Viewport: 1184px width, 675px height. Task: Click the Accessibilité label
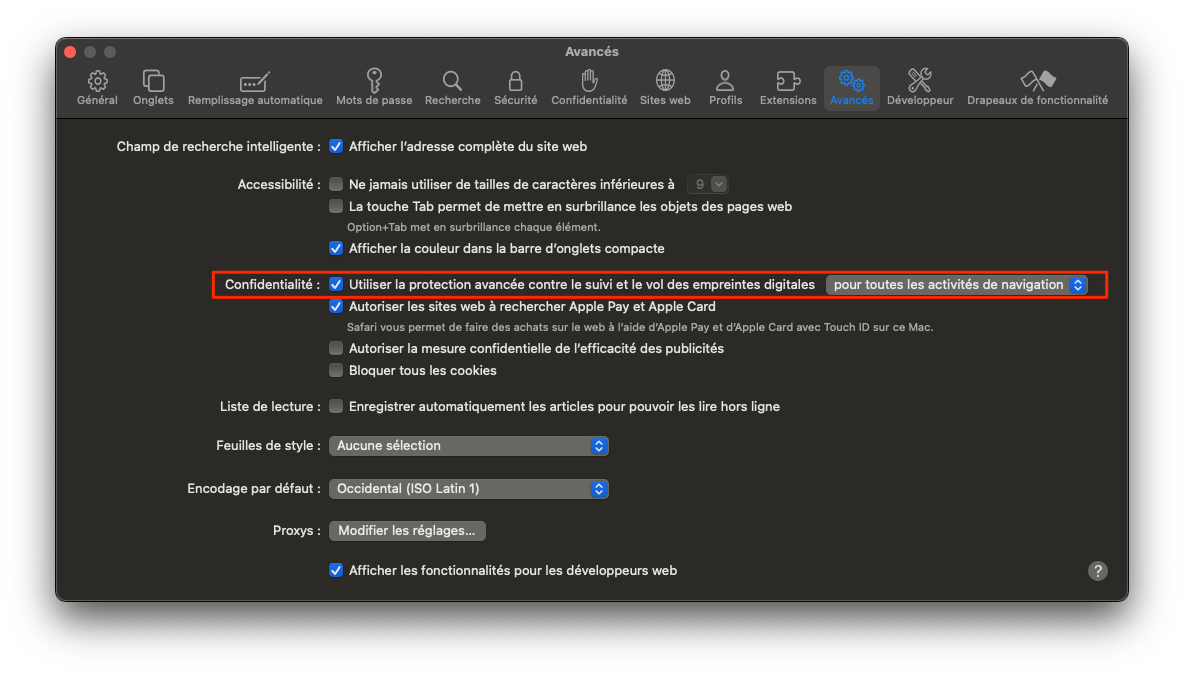[279, 184]
